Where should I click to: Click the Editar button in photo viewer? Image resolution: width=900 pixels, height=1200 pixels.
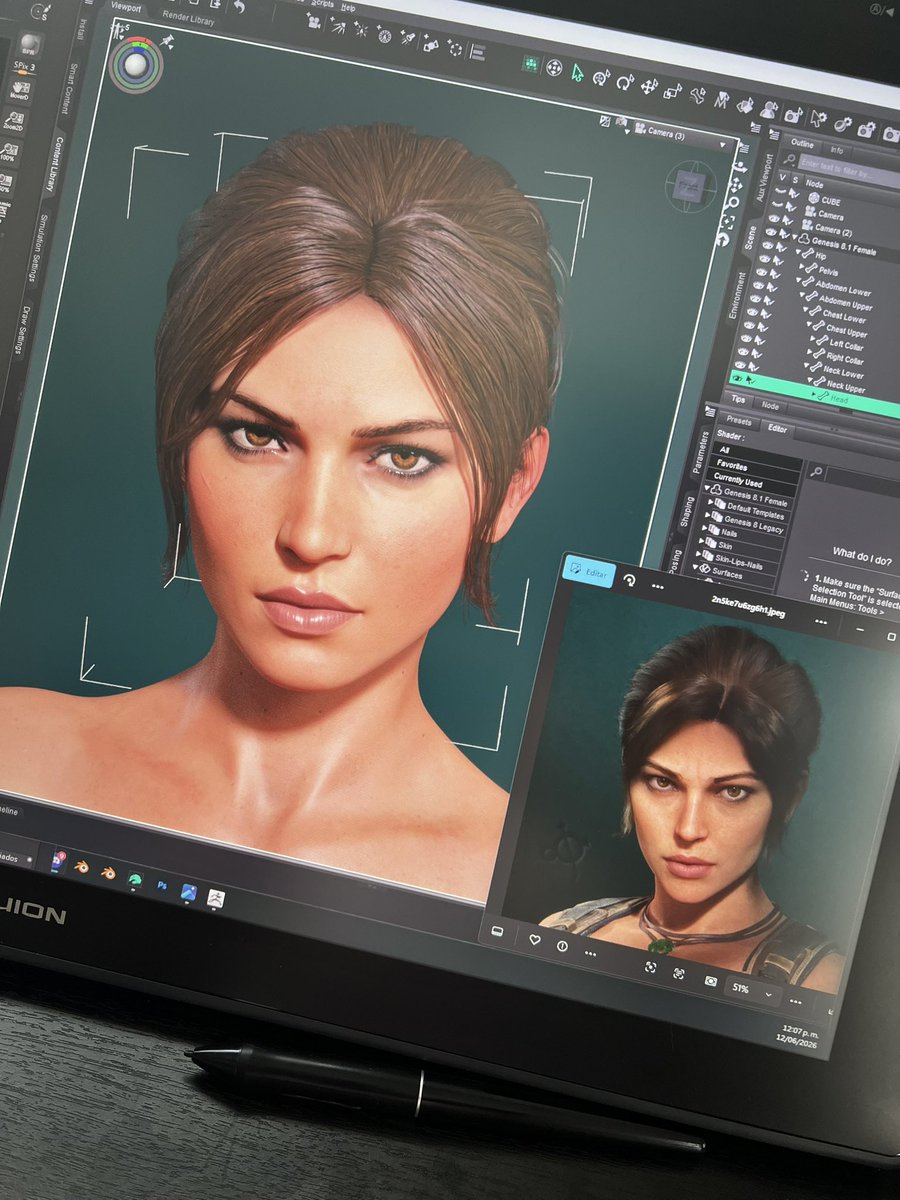tap(588, 571)
